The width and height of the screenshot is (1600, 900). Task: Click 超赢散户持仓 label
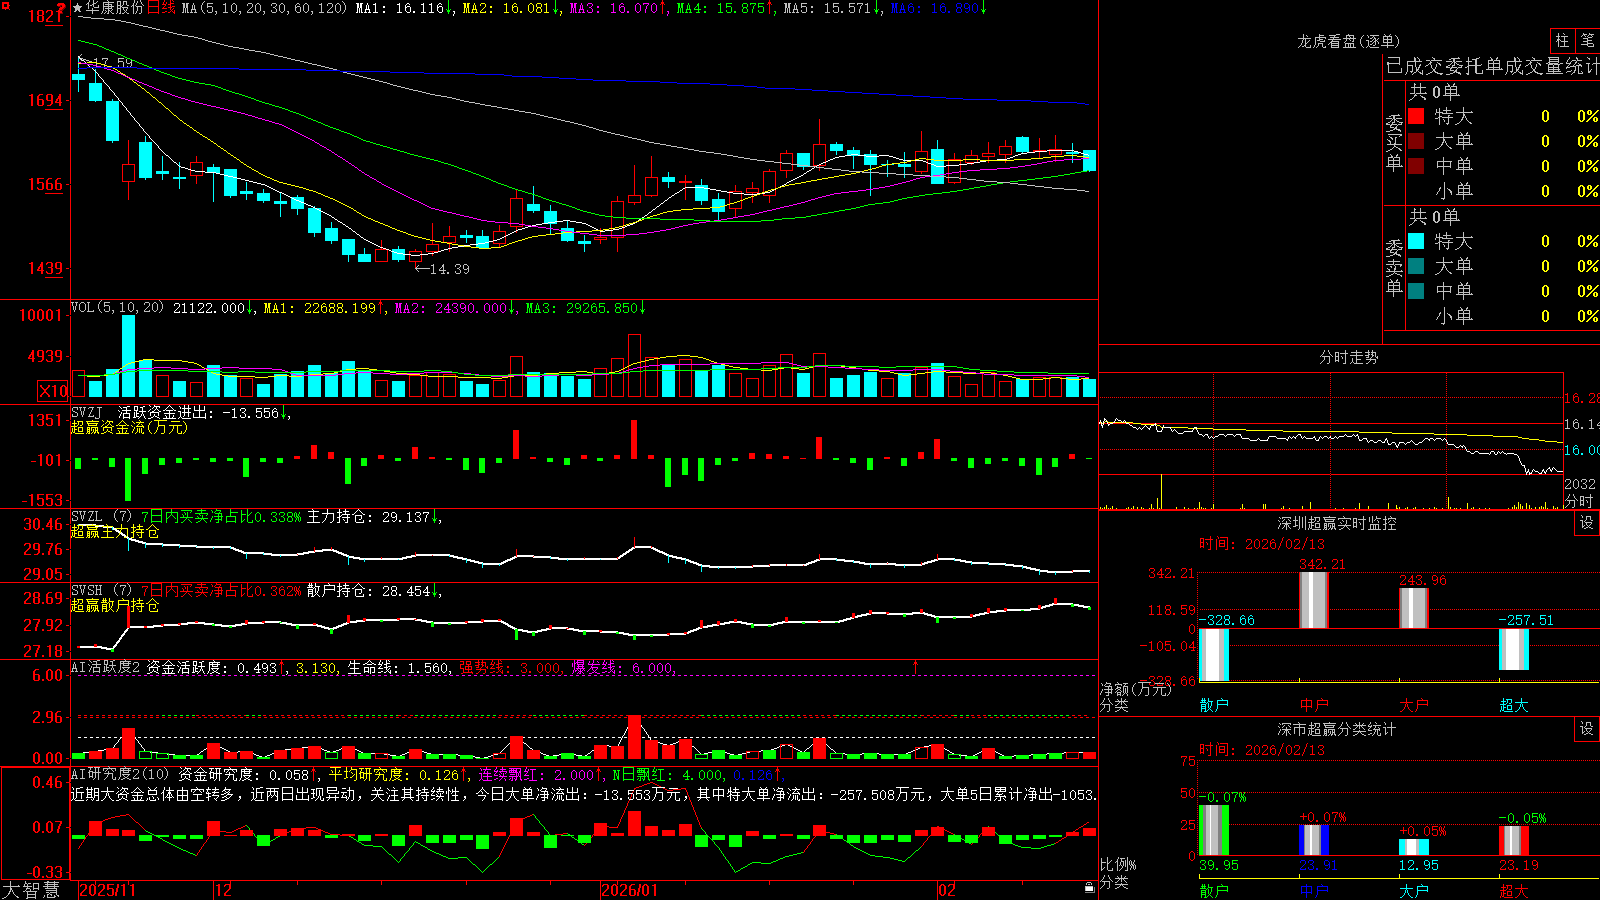point(115,605)
